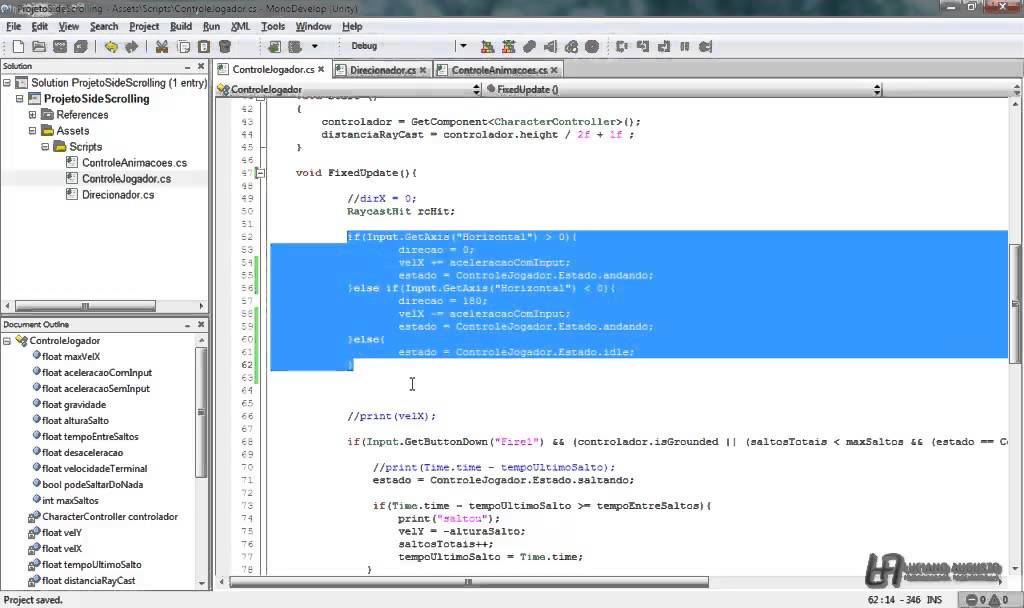This screenshot has width=1024, height=608.
Task: Close the ControleJogador.cs tab
Action: tap(321, 69)
